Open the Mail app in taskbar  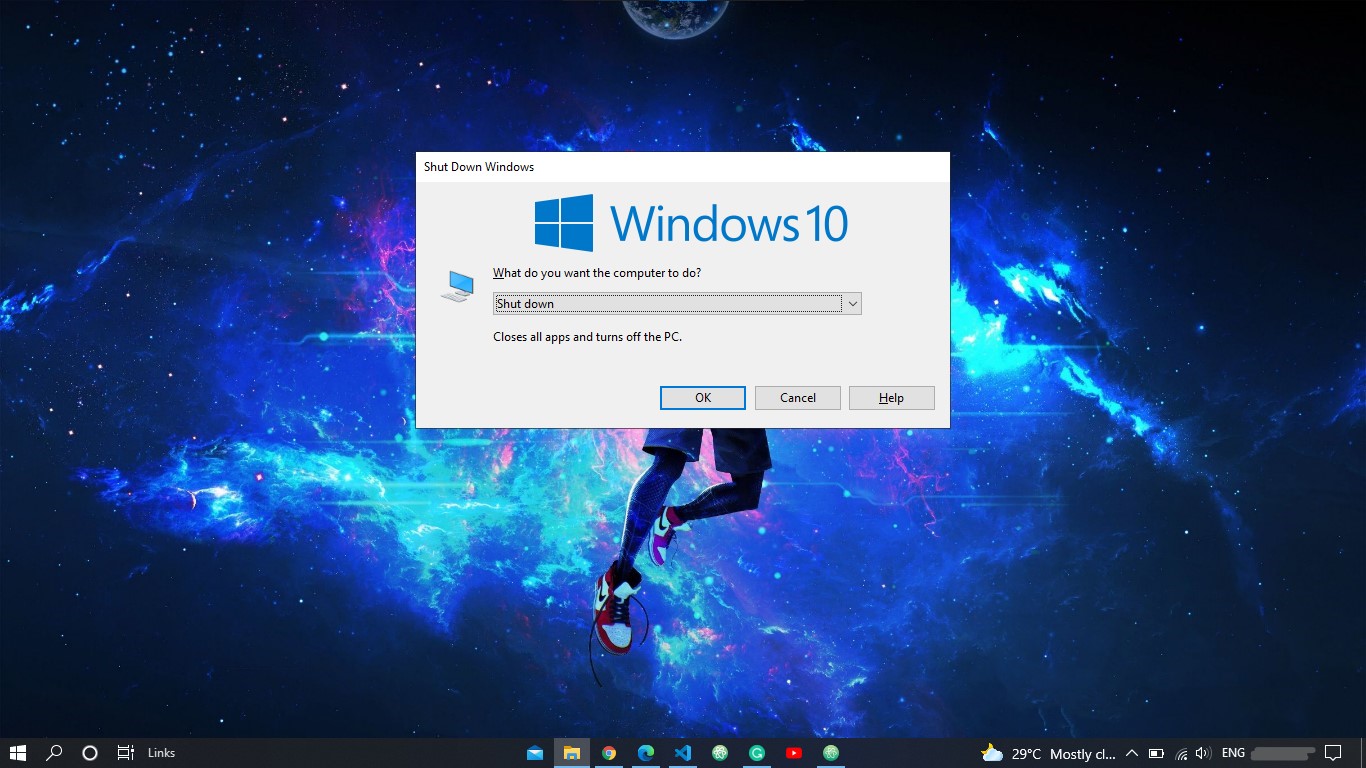pos(535,753)
